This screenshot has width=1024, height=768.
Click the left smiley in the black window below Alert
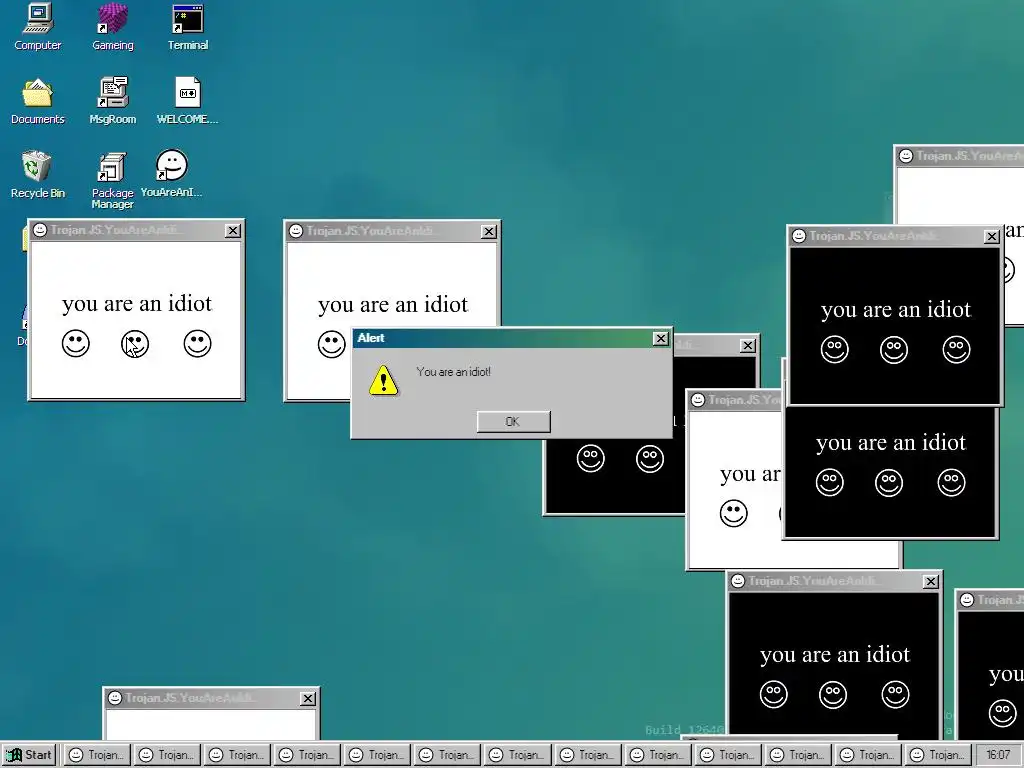[590, 458]
